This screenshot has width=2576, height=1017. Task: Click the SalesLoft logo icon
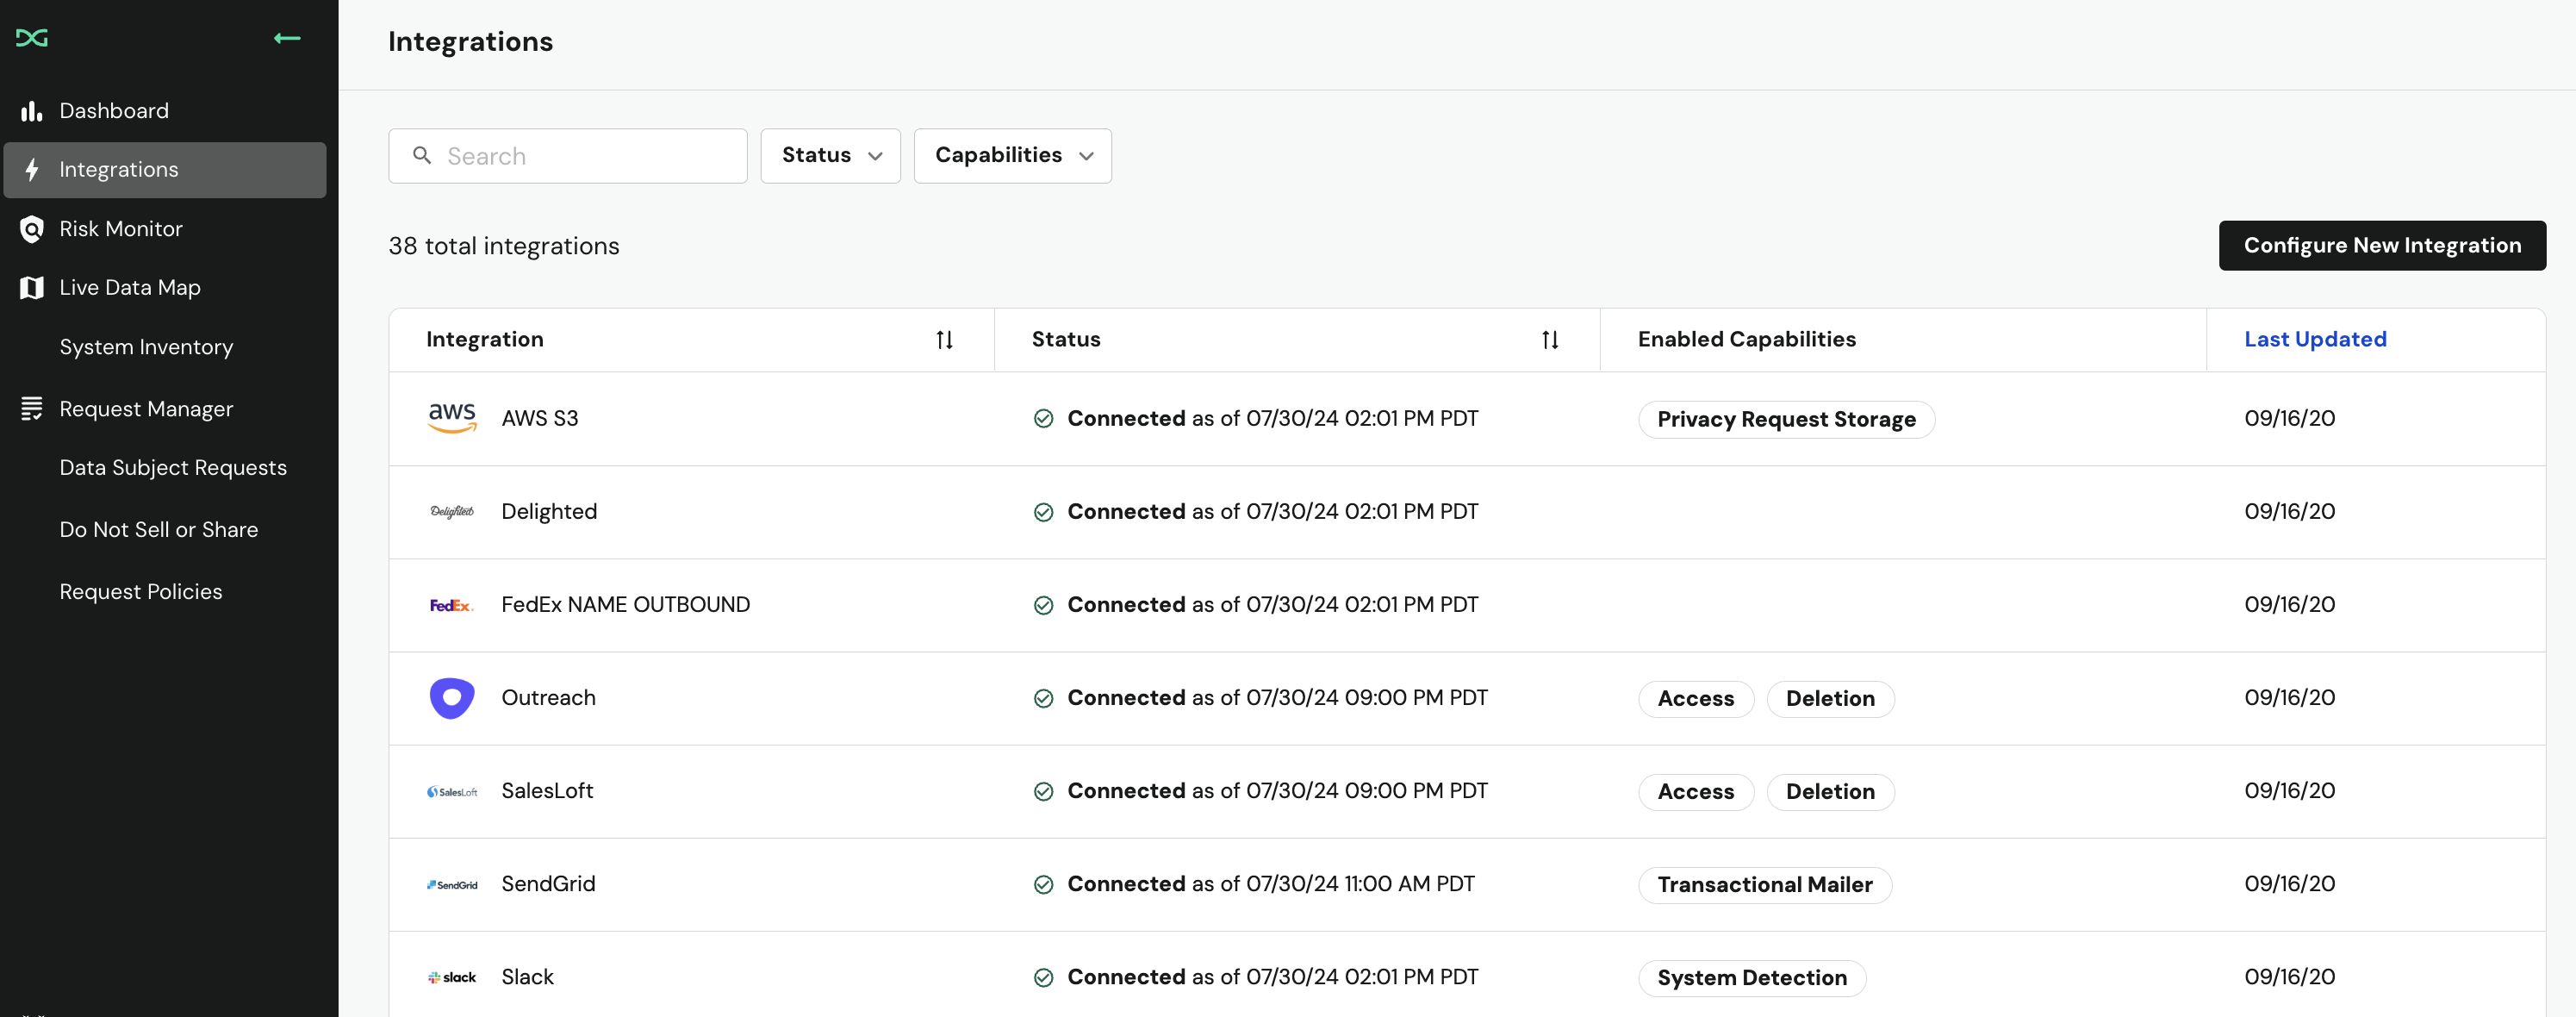tap(452, 792)
